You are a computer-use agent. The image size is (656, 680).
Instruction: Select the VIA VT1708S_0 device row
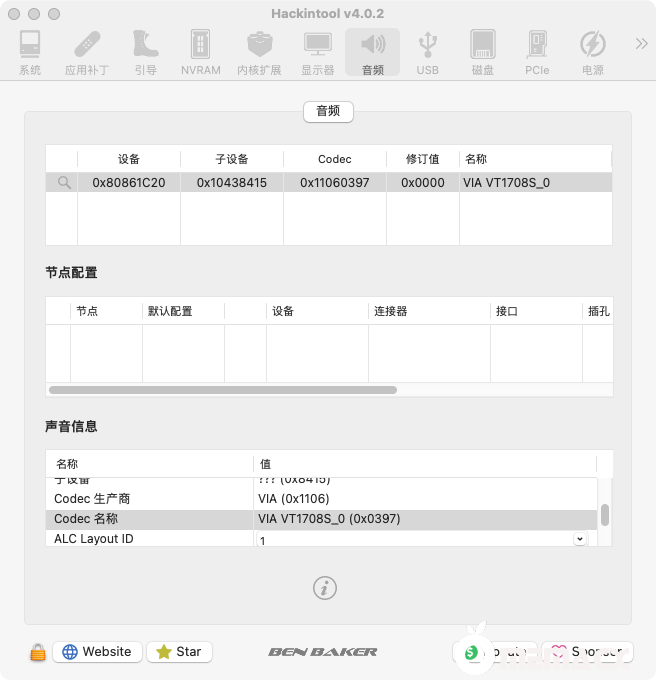(x=328, y=183)
